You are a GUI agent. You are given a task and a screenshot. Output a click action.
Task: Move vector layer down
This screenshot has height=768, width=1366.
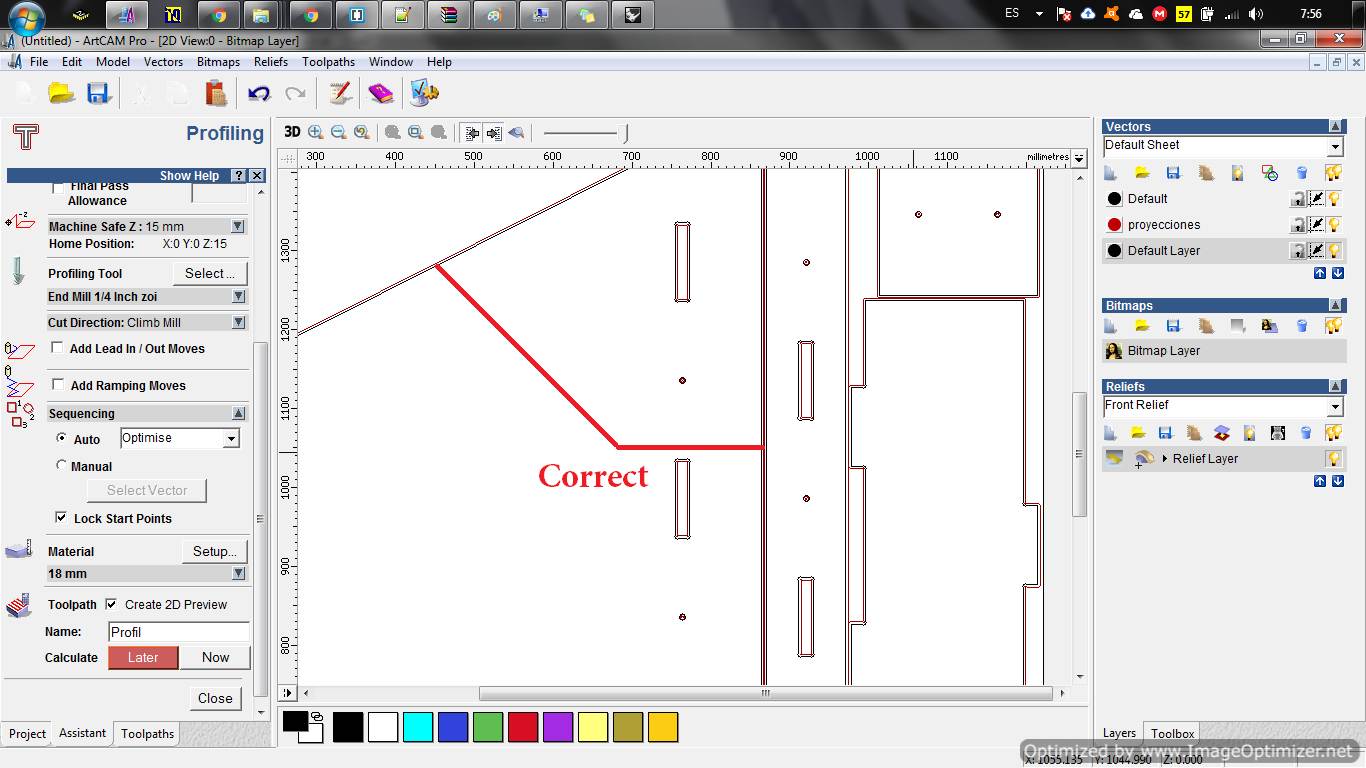tap(1337, 273)
